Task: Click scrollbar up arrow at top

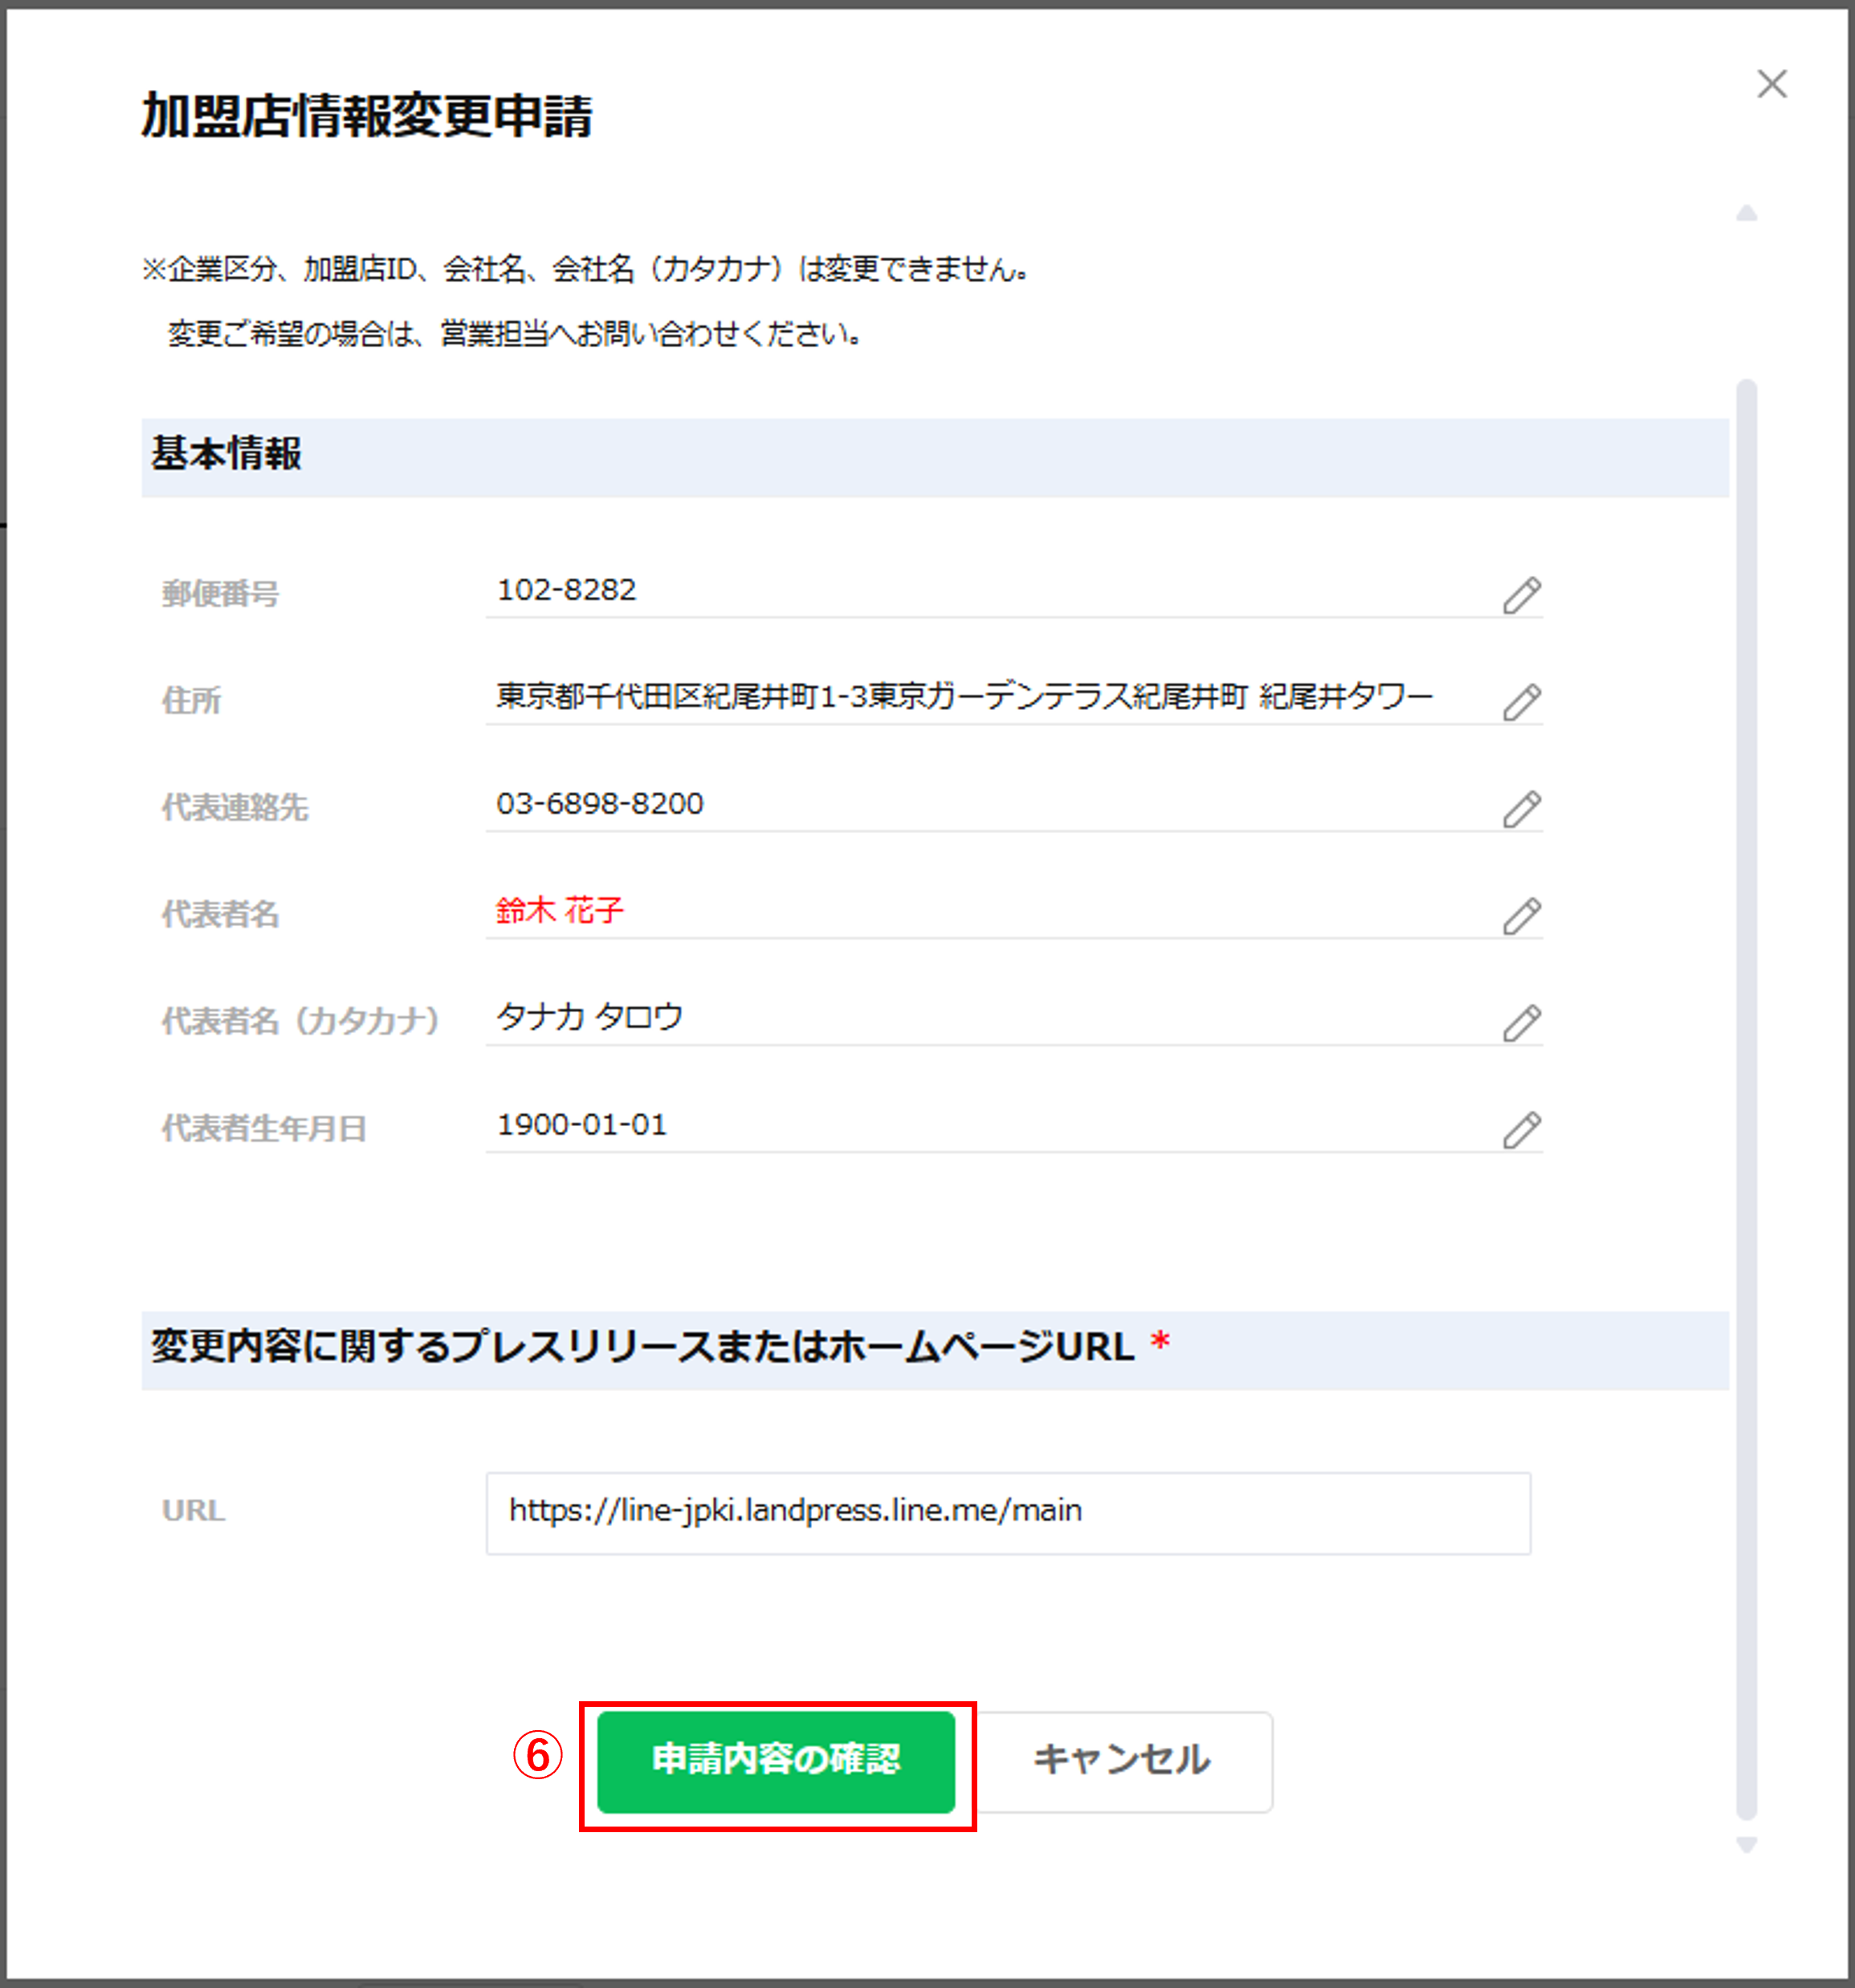Action: (x=1746, y=213)
